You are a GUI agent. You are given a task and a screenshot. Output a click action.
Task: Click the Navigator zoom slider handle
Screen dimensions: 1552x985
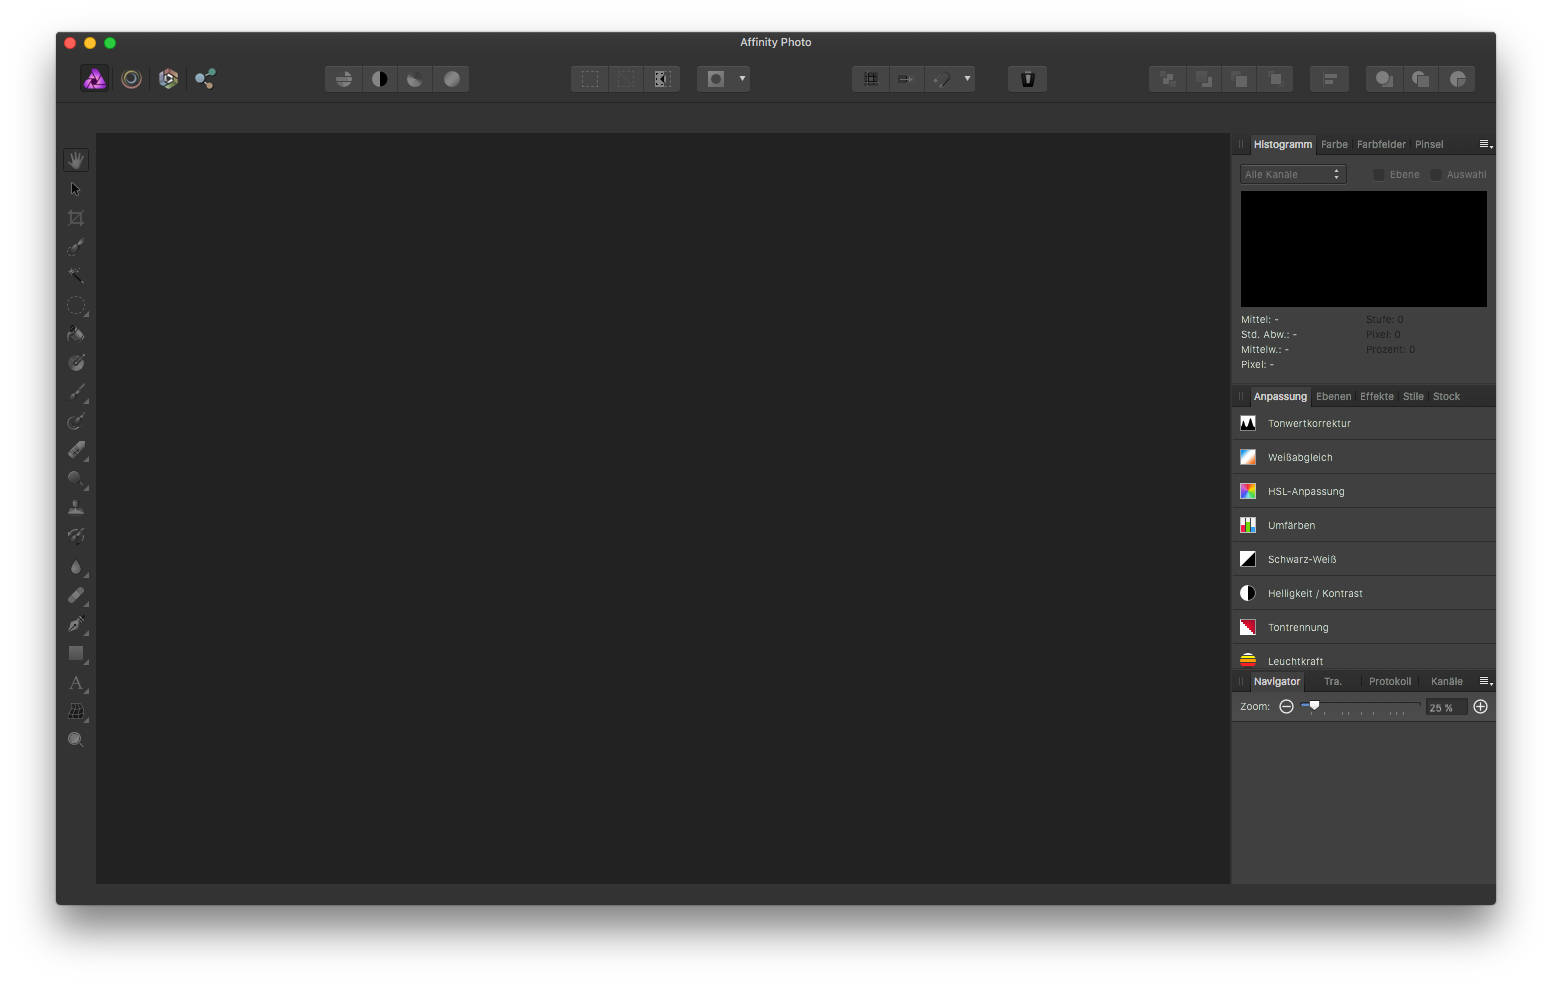tap(1314, 706)
